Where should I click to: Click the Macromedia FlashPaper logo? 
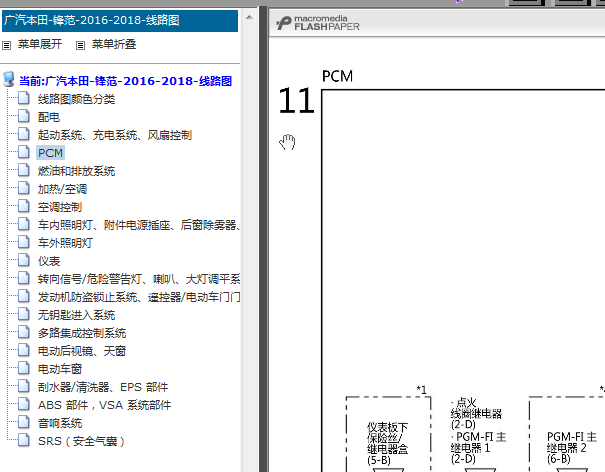coord(318,23)
